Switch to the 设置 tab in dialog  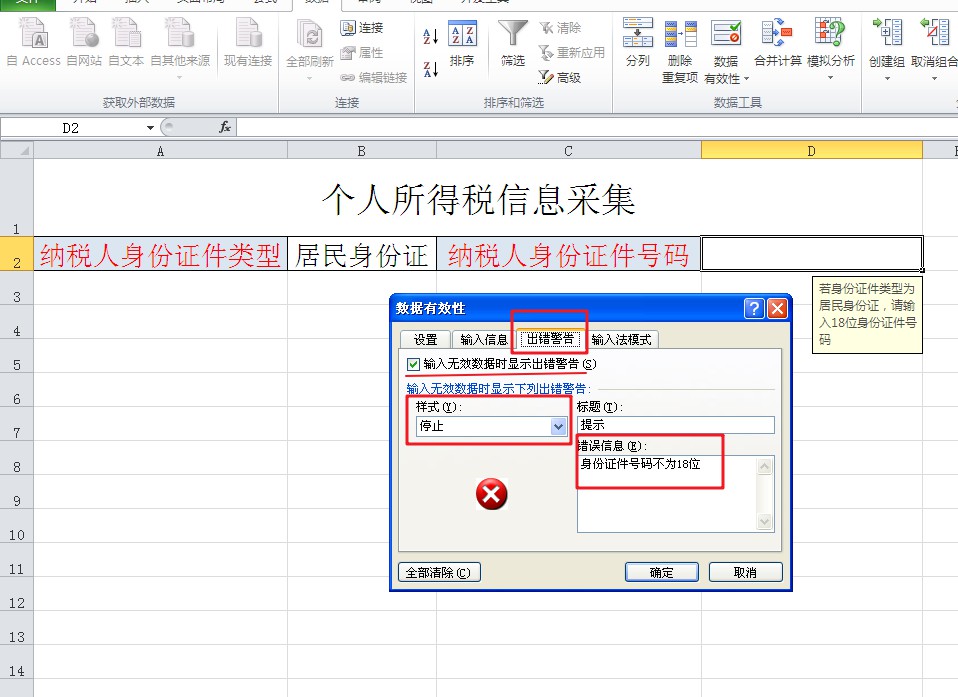(425, 340)
